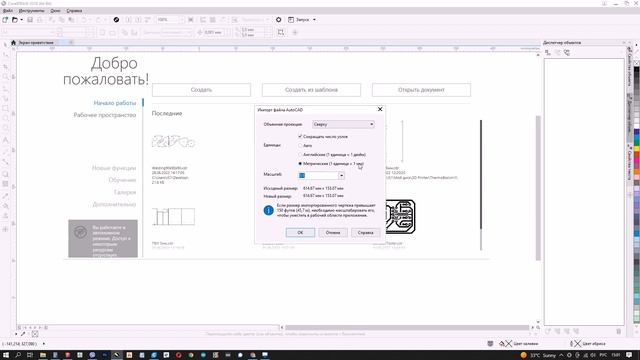Click the black circular icon in the standard toolbar
640x360 pixels.
[116, 20]
